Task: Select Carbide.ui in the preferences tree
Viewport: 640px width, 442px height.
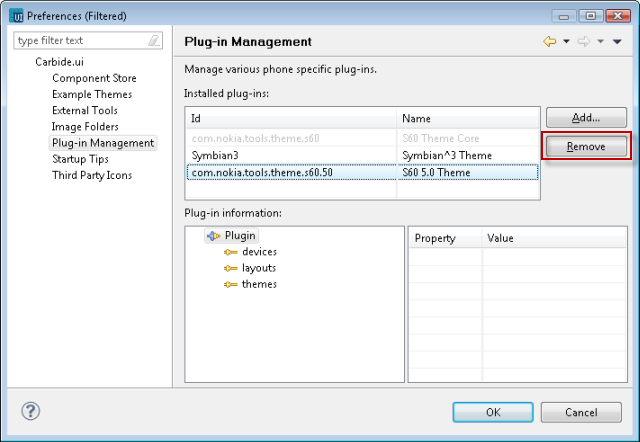Action: (x=59, y=62)
